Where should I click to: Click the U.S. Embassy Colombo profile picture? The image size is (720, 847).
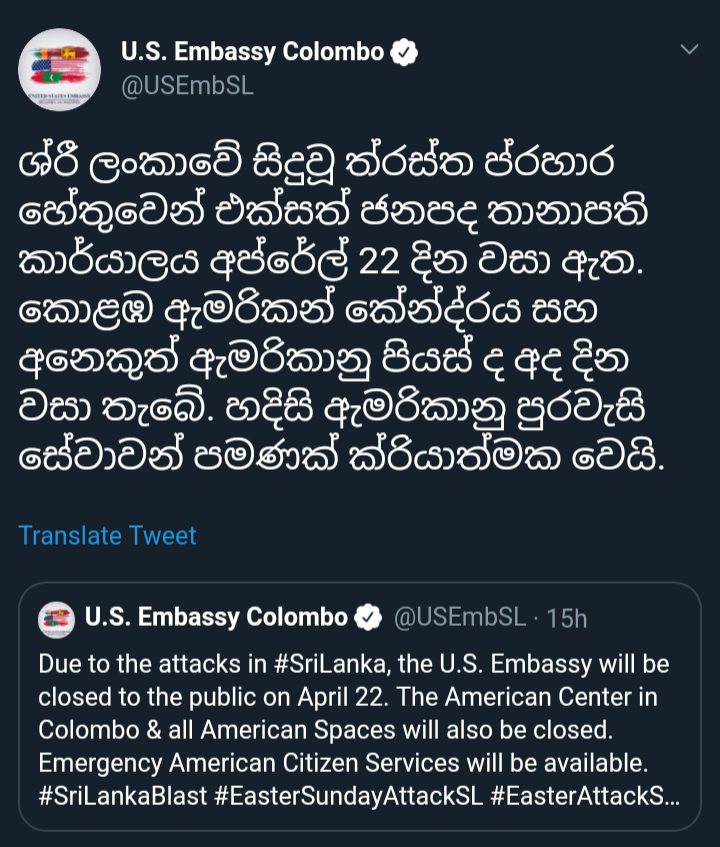coord(60,70)
